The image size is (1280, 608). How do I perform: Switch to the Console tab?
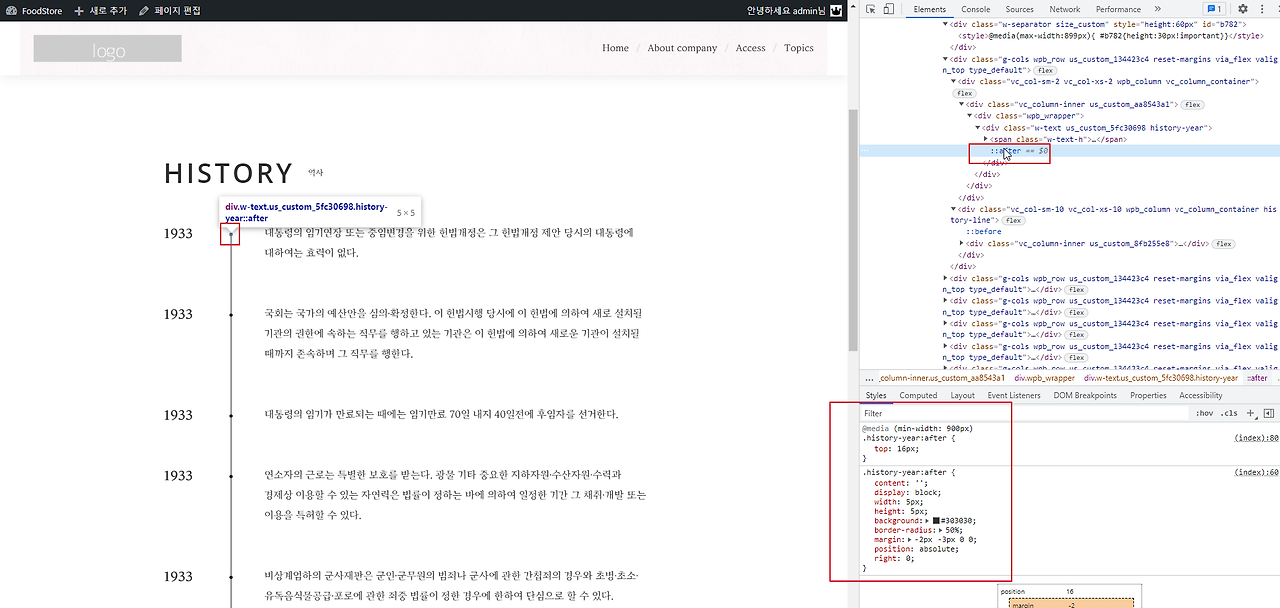[976, 9]
